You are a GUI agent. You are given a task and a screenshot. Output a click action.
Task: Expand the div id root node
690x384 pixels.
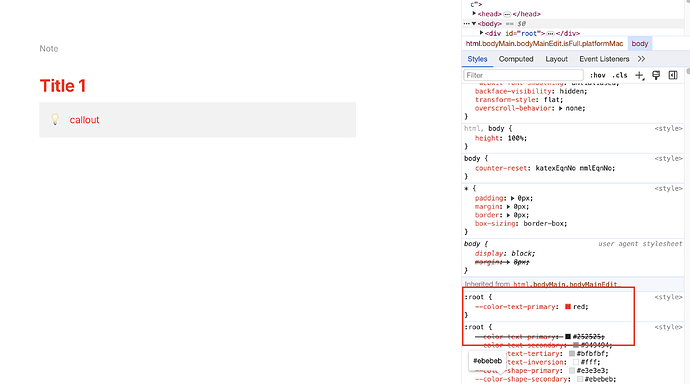(x=481, y=33)
